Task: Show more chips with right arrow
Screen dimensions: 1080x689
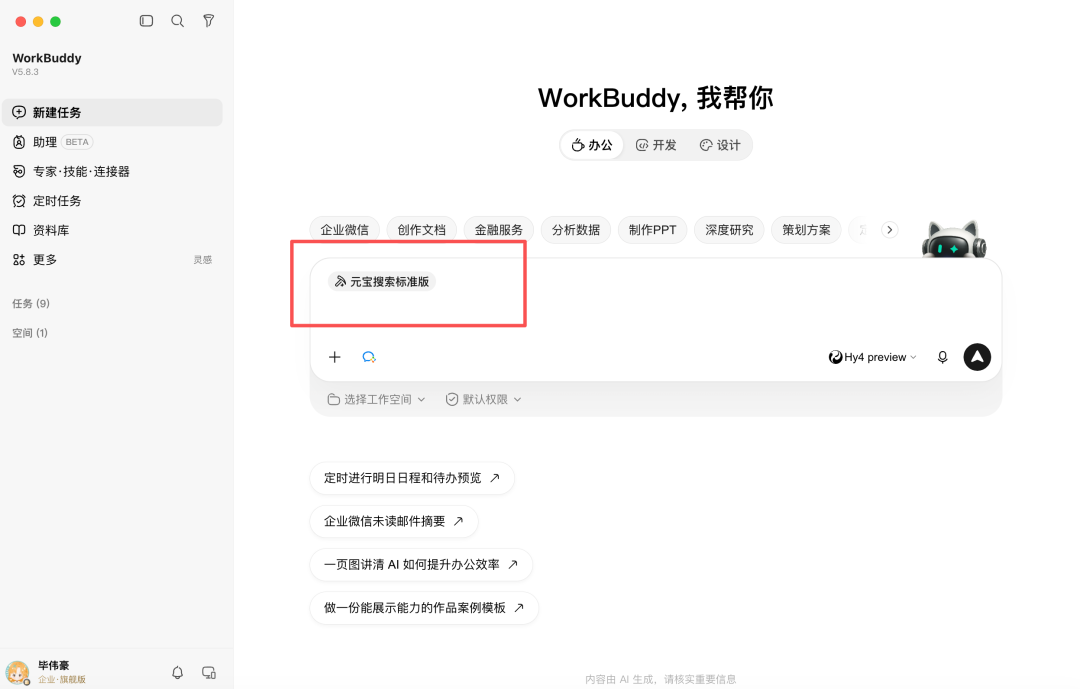Action: click(x=890, y=230)
